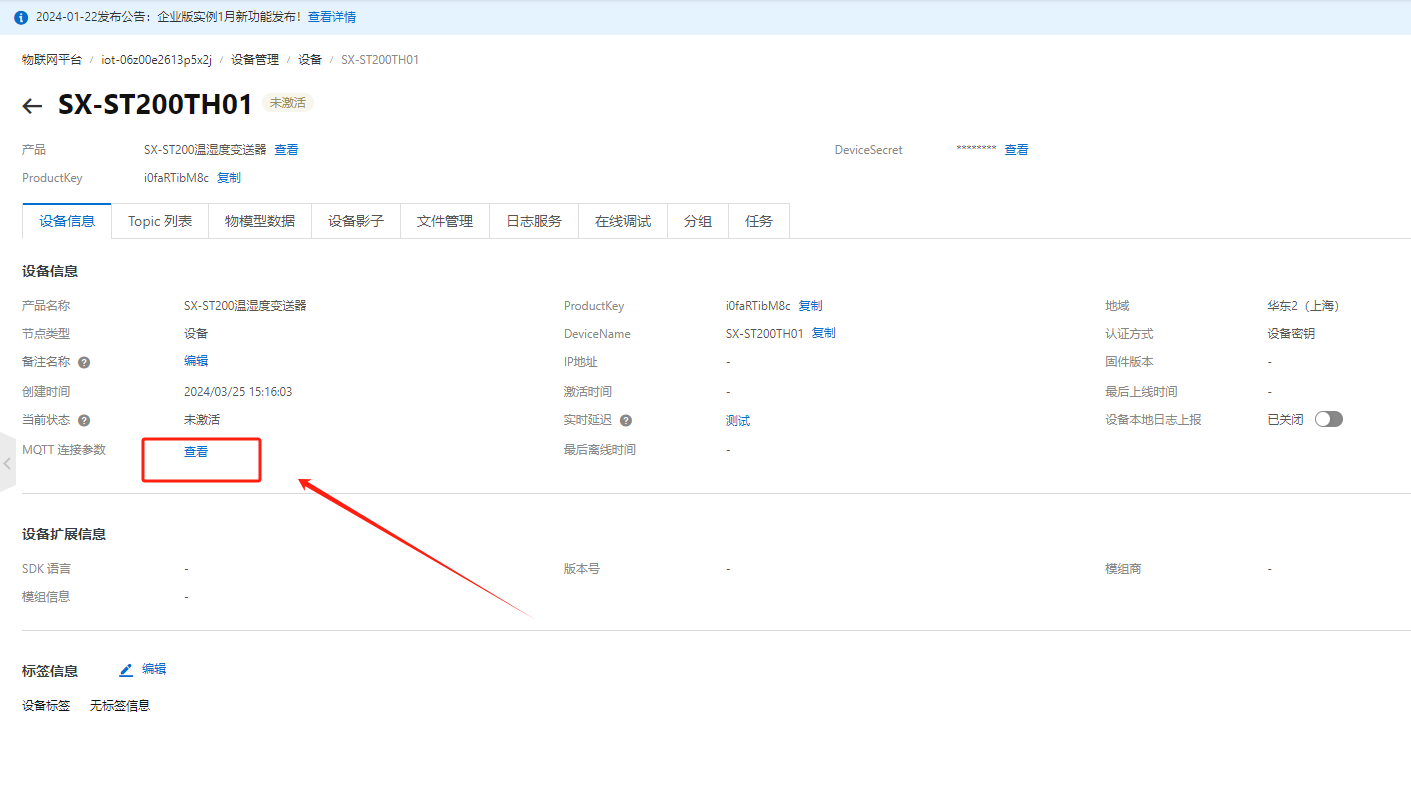The width and height of the screenshot is (1411, 792).
Task: Click 查看 next to DeviceSecret
Action: (x=1016, y=150)
